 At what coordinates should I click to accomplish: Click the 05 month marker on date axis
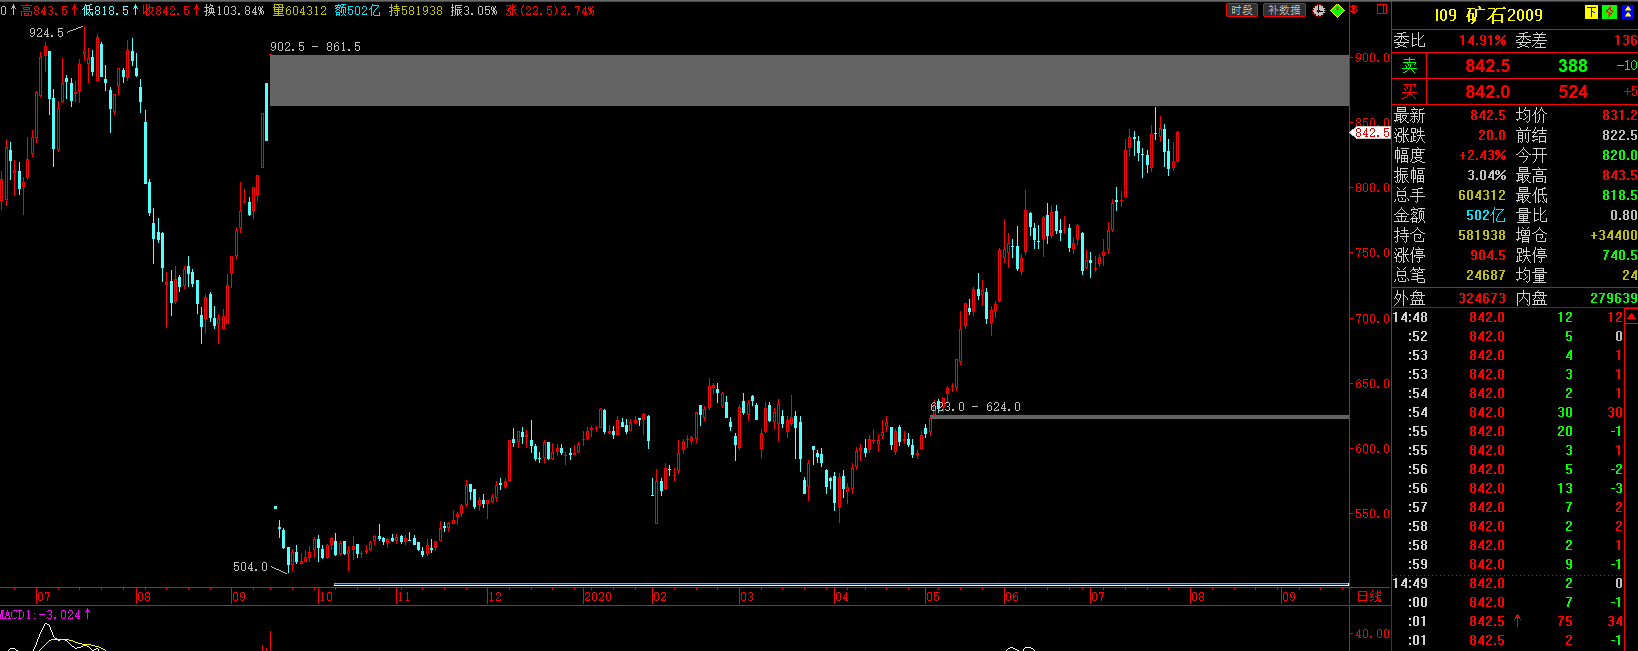pos(932,597)
